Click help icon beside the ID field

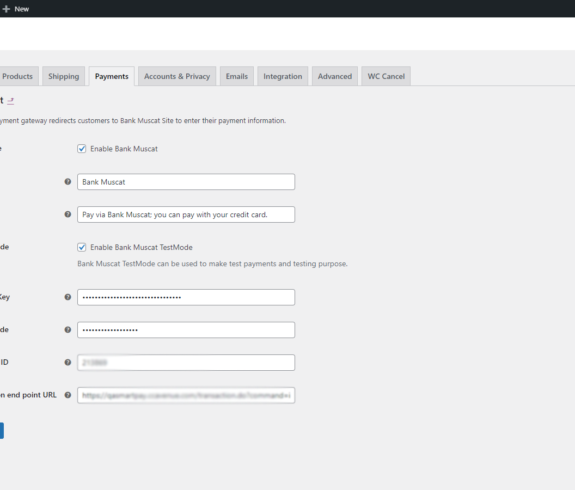point(68,362)
